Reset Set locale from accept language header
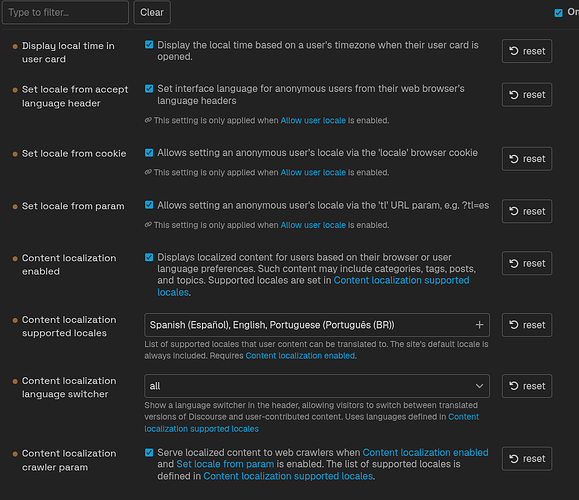The height and width of the screenshot is (500, 579). click(527, 95)
